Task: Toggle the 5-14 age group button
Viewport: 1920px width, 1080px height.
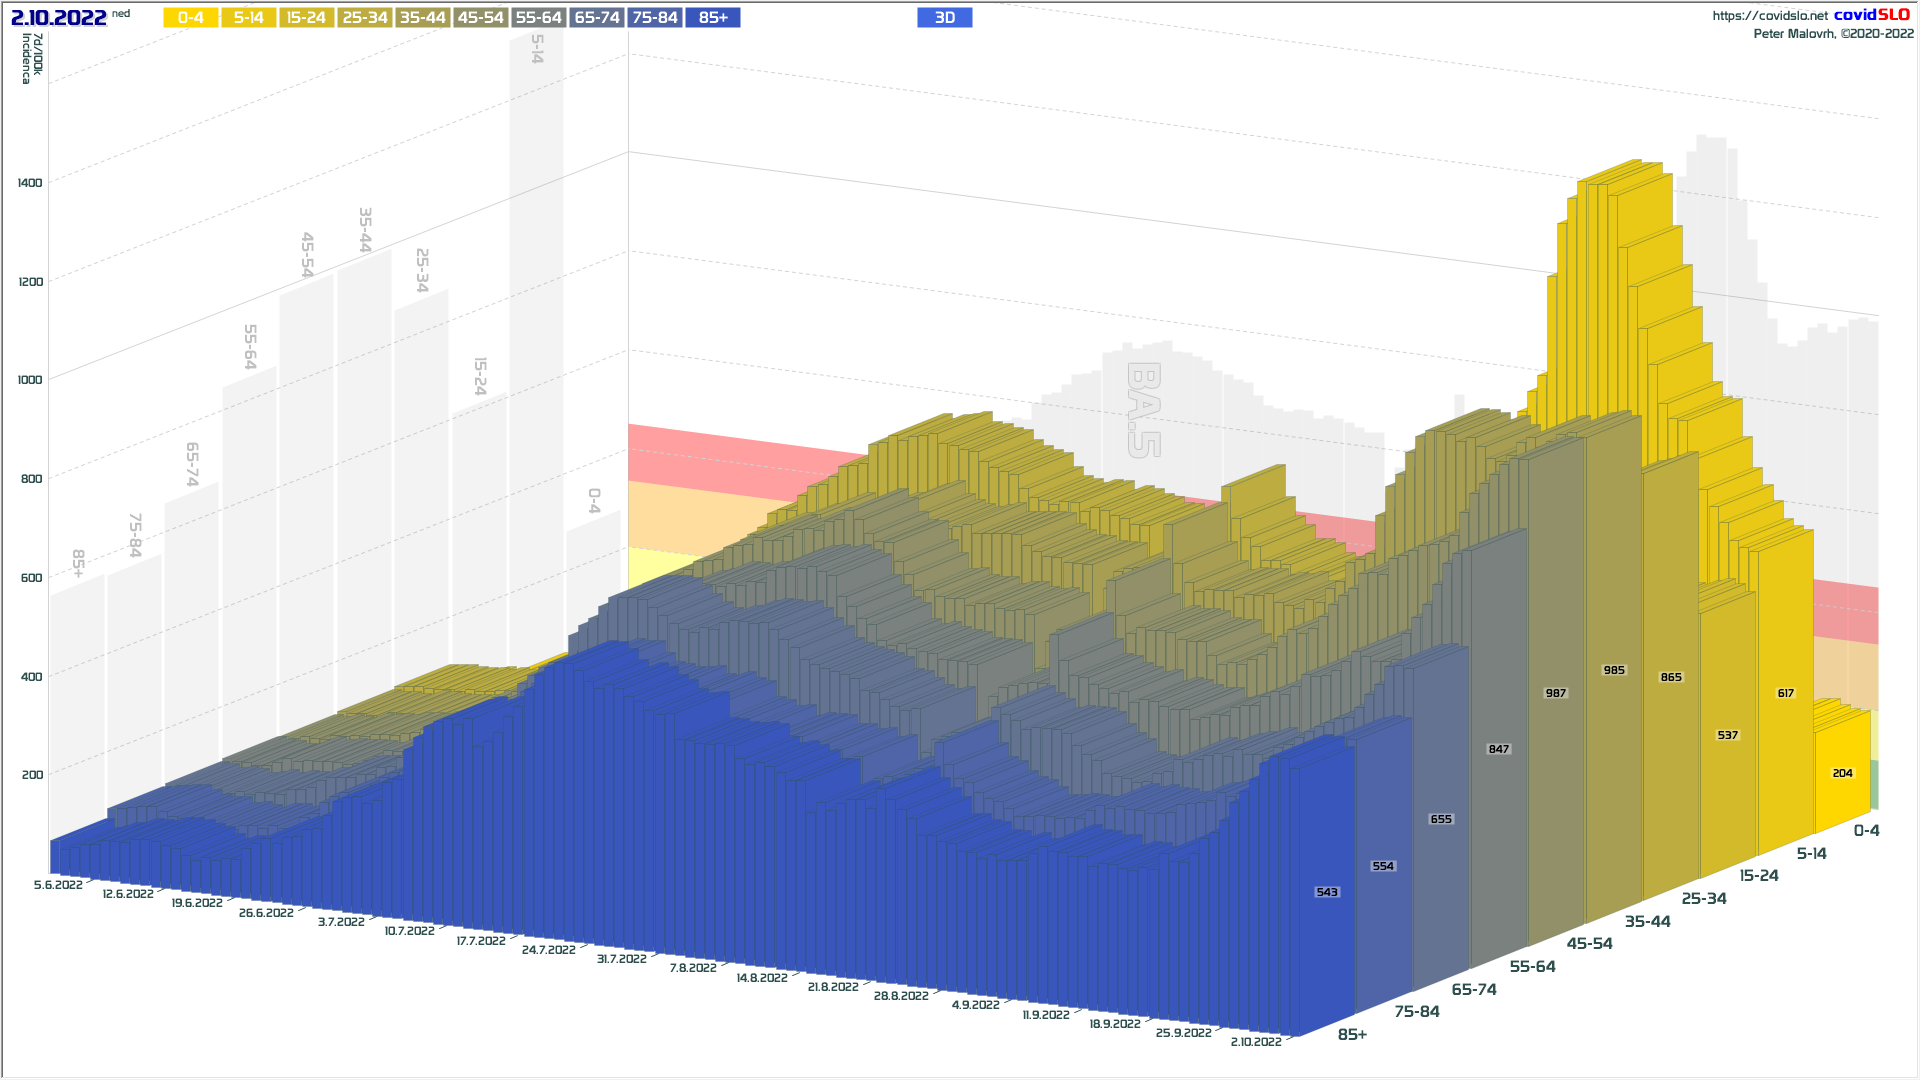Action: 249,18
